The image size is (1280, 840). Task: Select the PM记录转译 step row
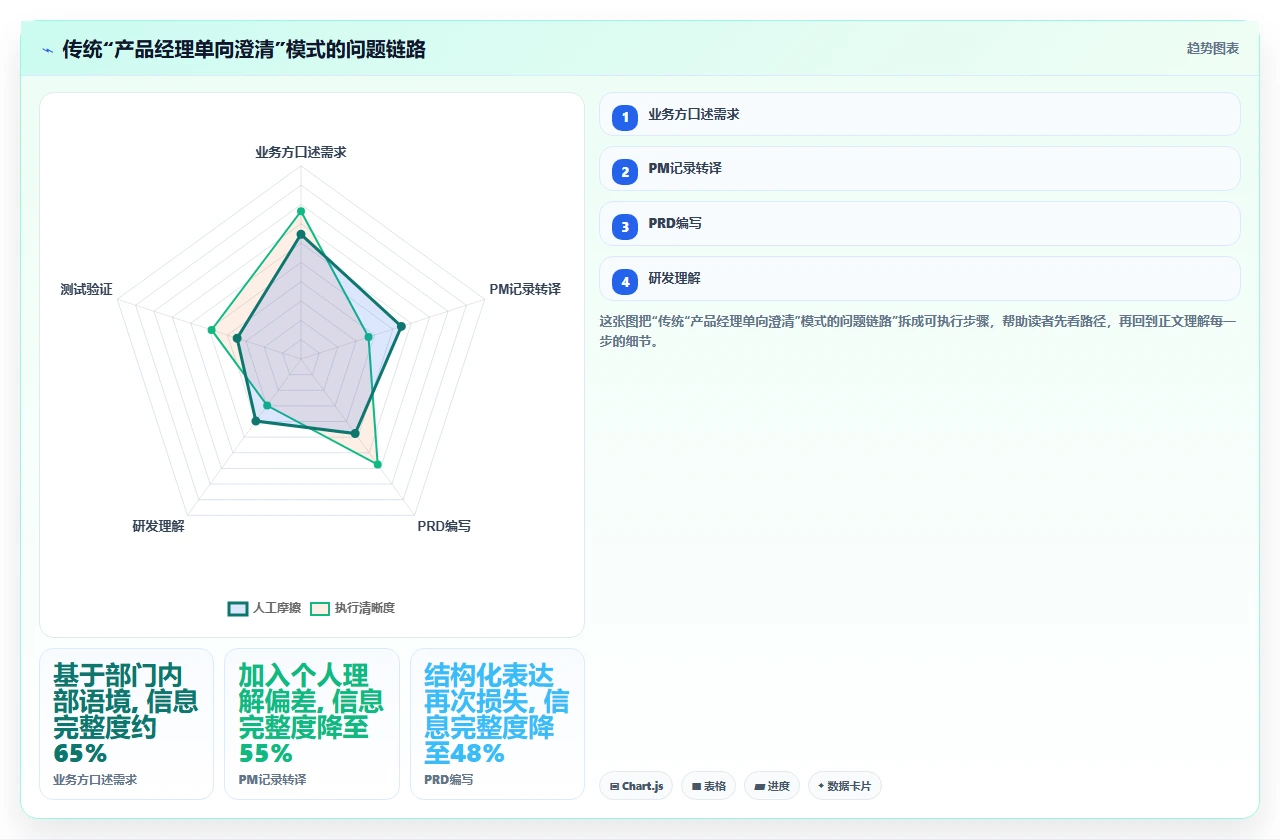[x=919, y=169]
